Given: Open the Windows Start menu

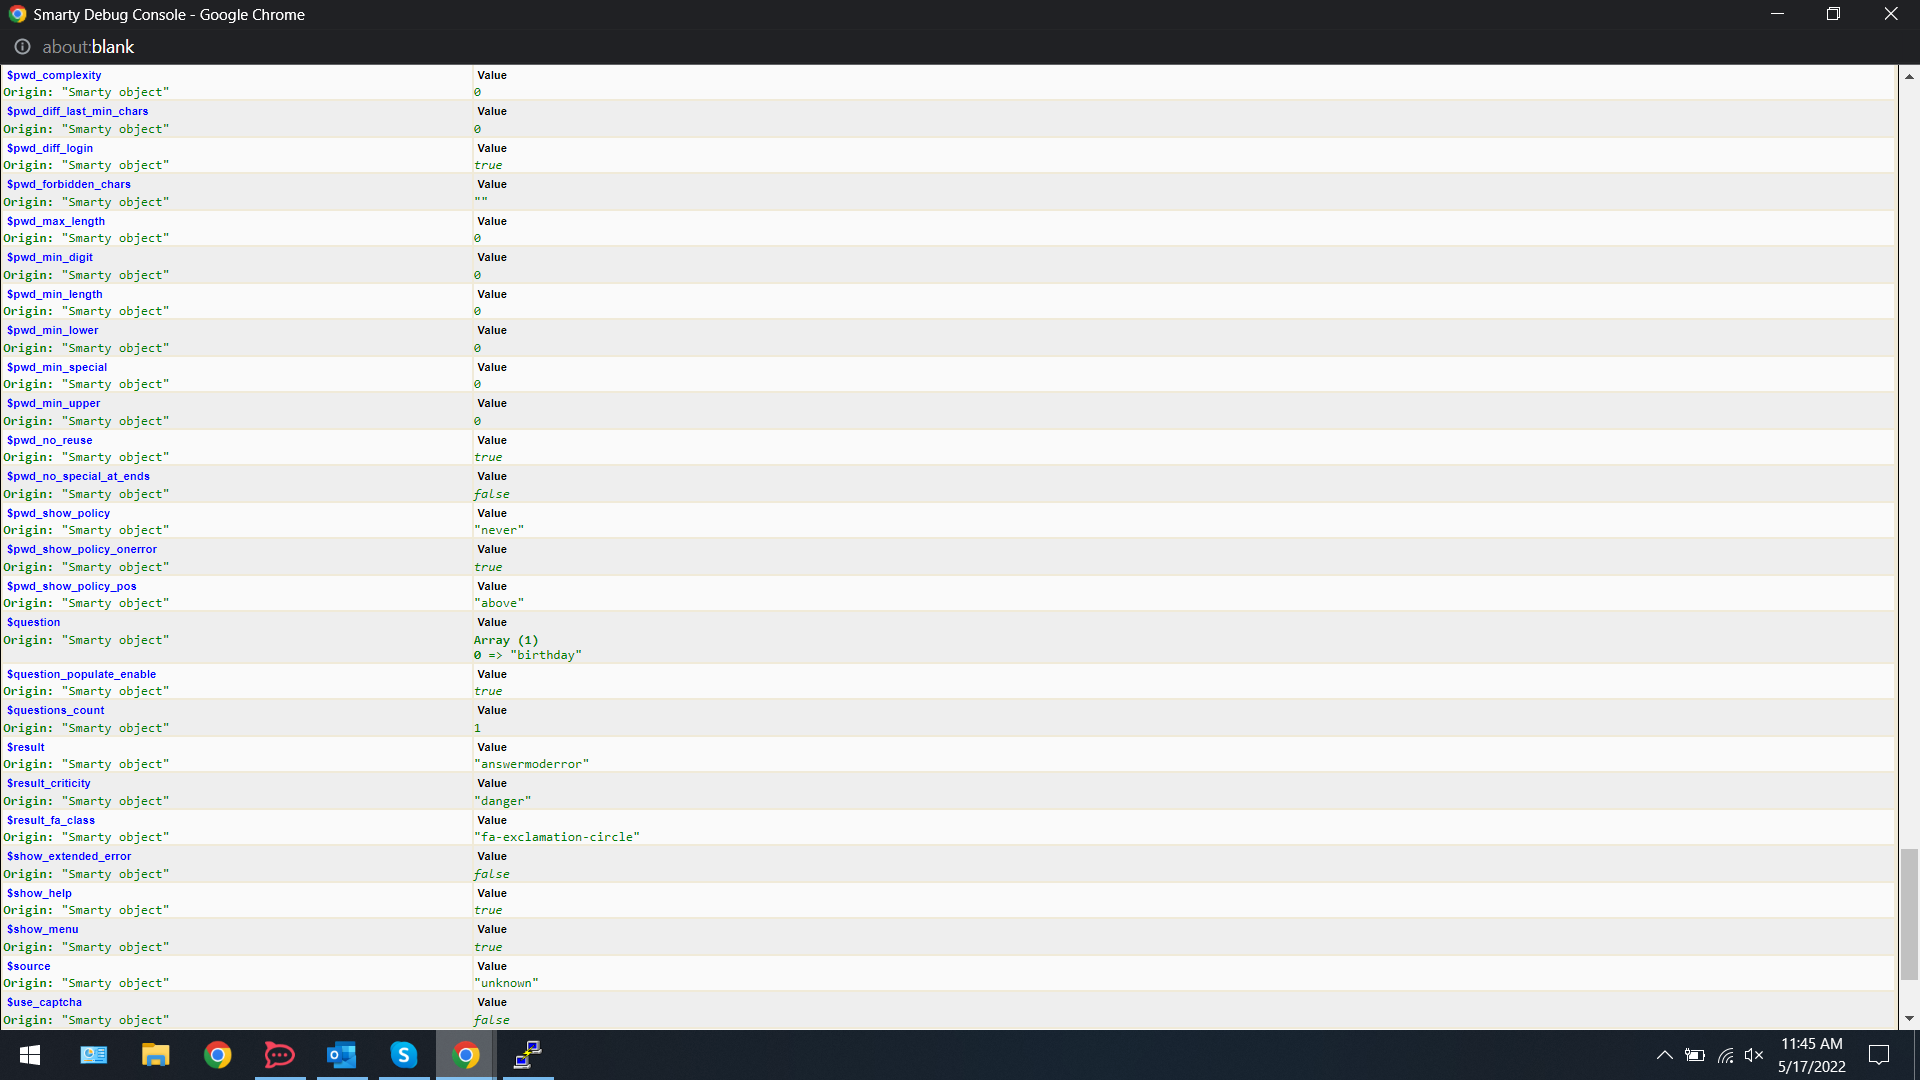Looking at the screenshot, I should pyautogui.click(x=30, y=1055).
